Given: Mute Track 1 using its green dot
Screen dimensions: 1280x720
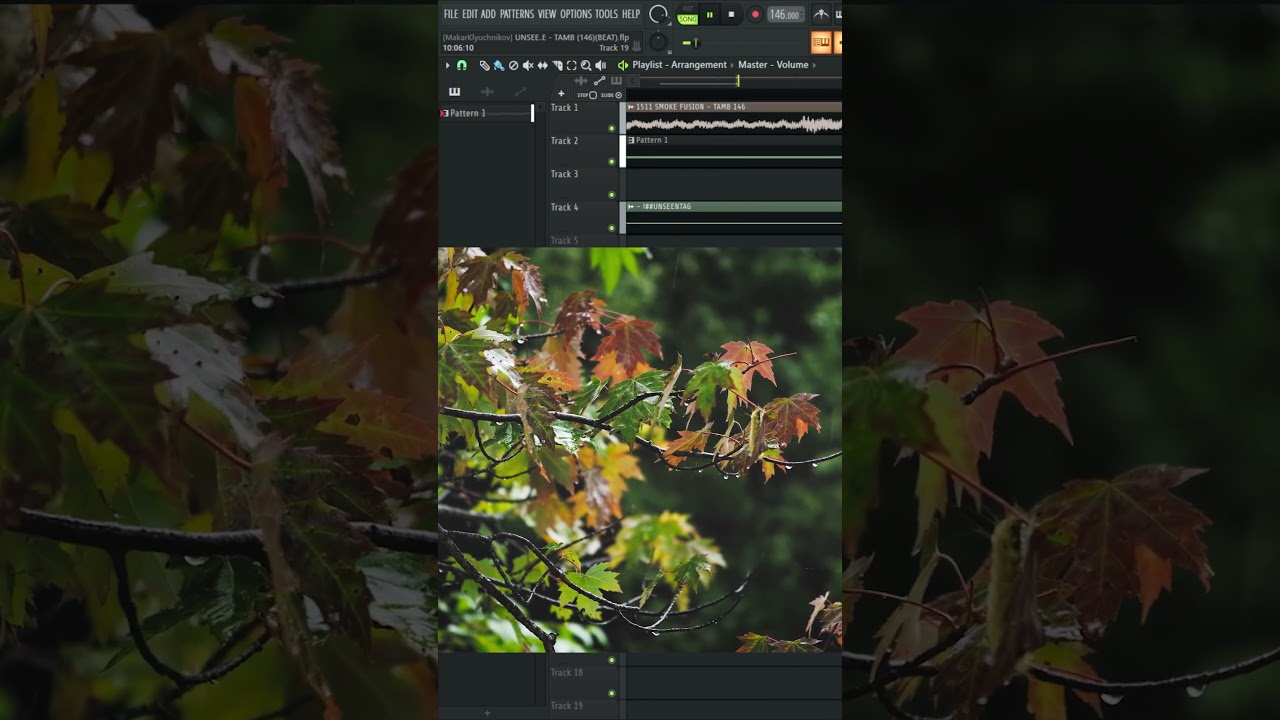Looking at the screenshot, I should click(612, 128).
